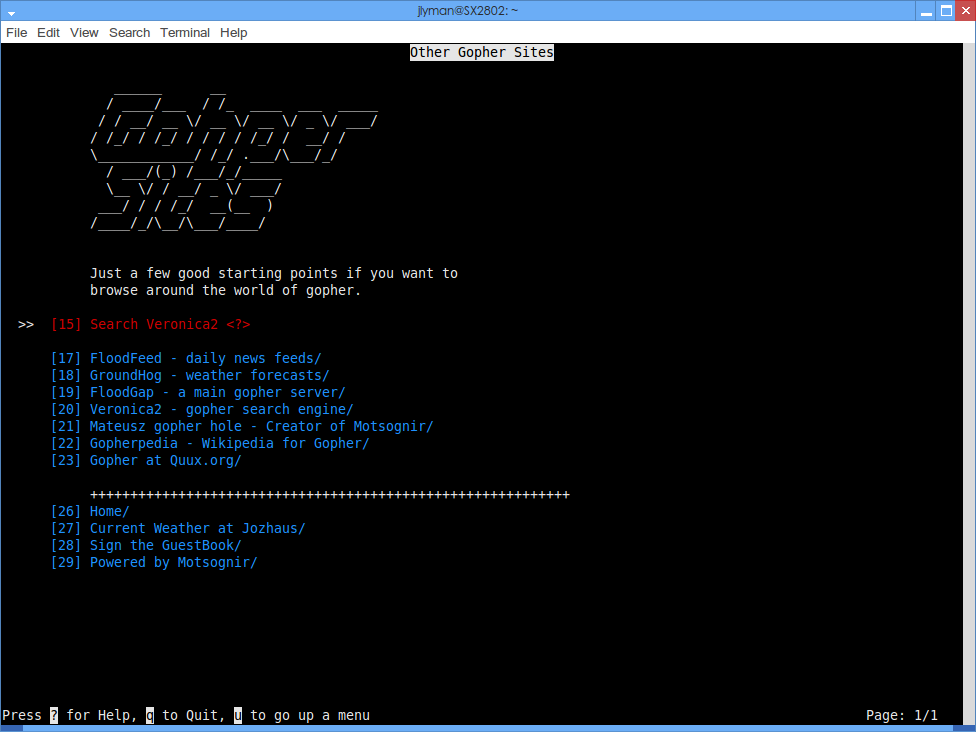Open Gopherpedia Wikipedia for Gopher link

tap(229, 443)
